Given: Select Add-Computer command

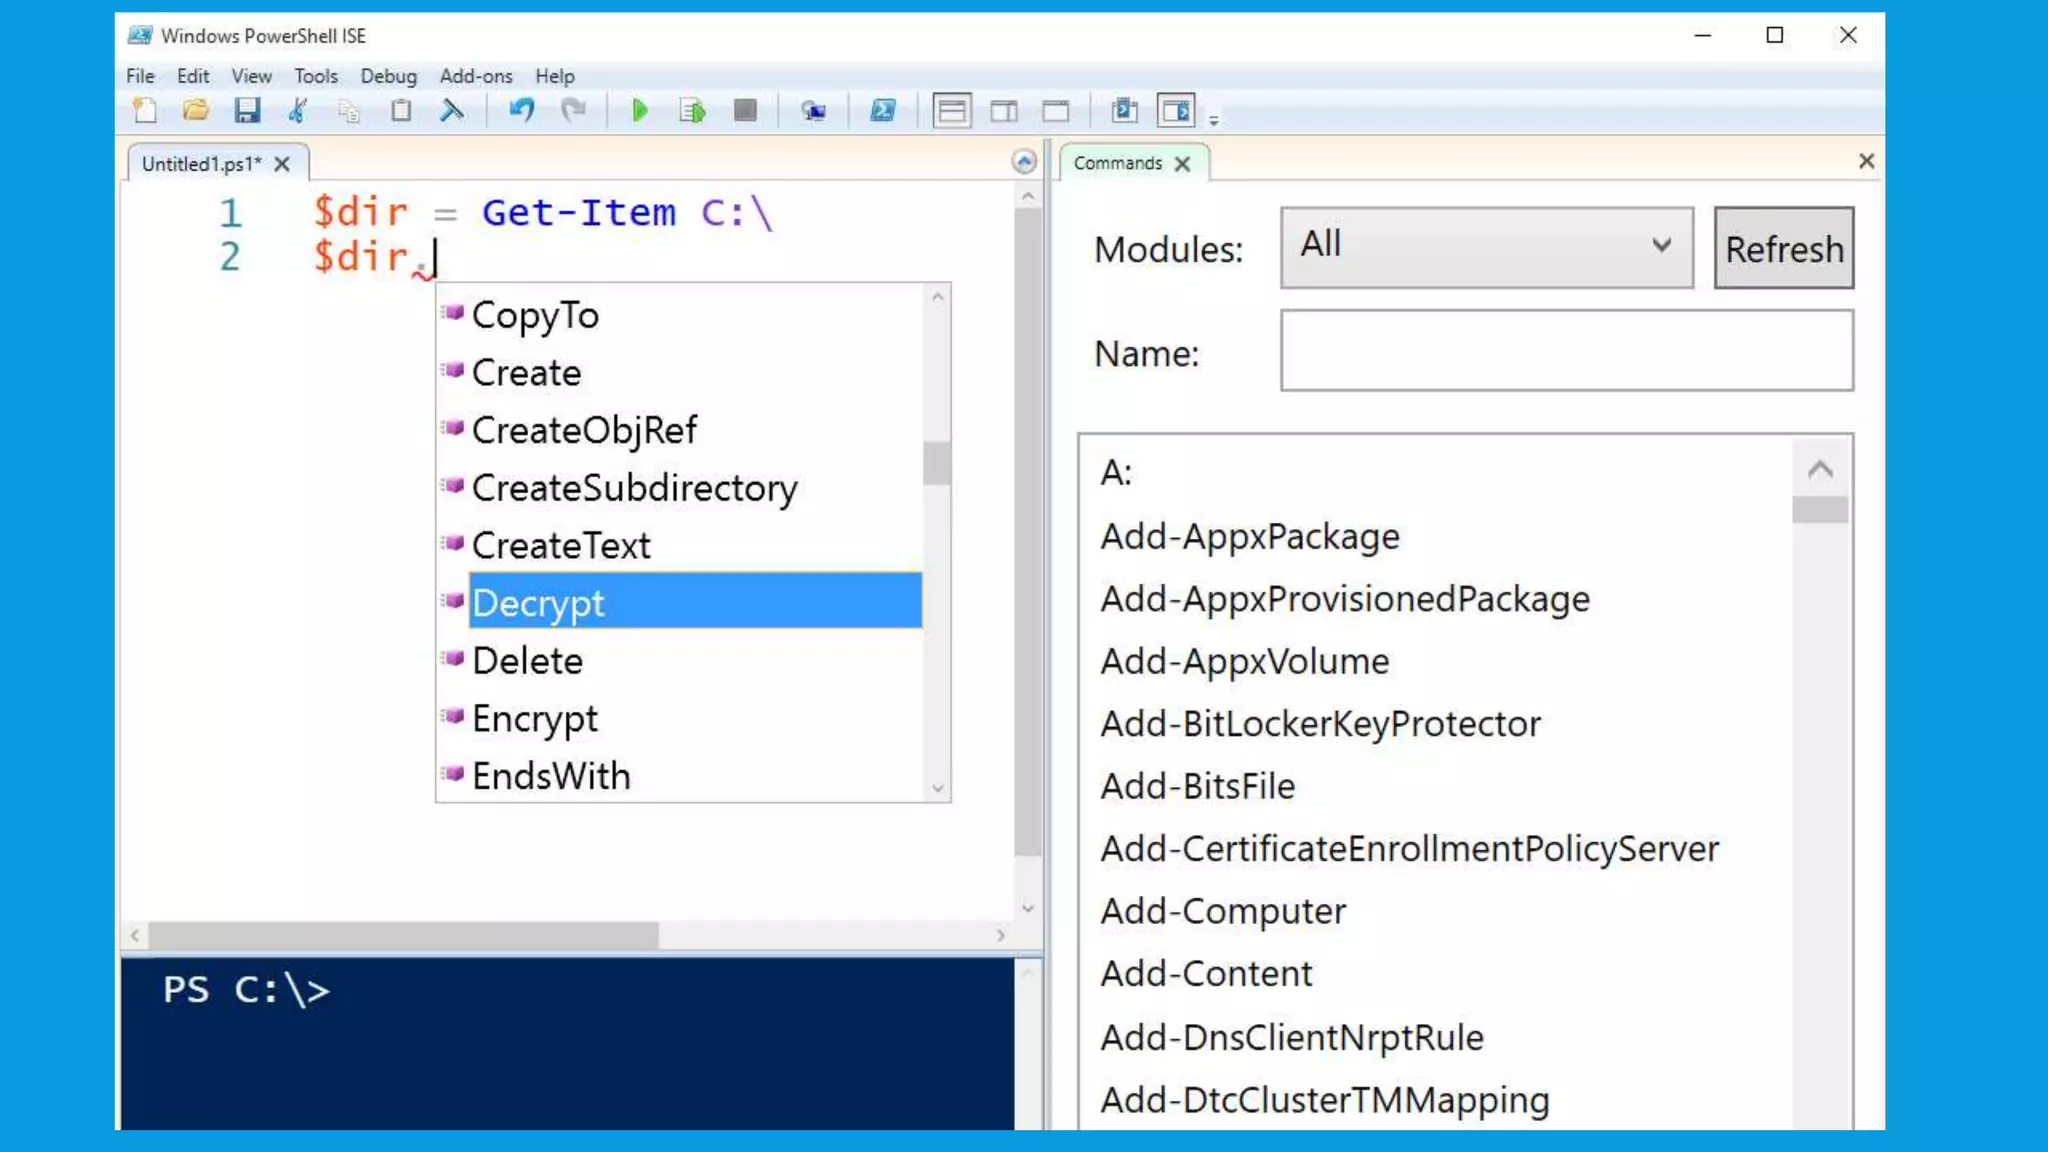Looking at the screenshot, I should pos(1223,911).
